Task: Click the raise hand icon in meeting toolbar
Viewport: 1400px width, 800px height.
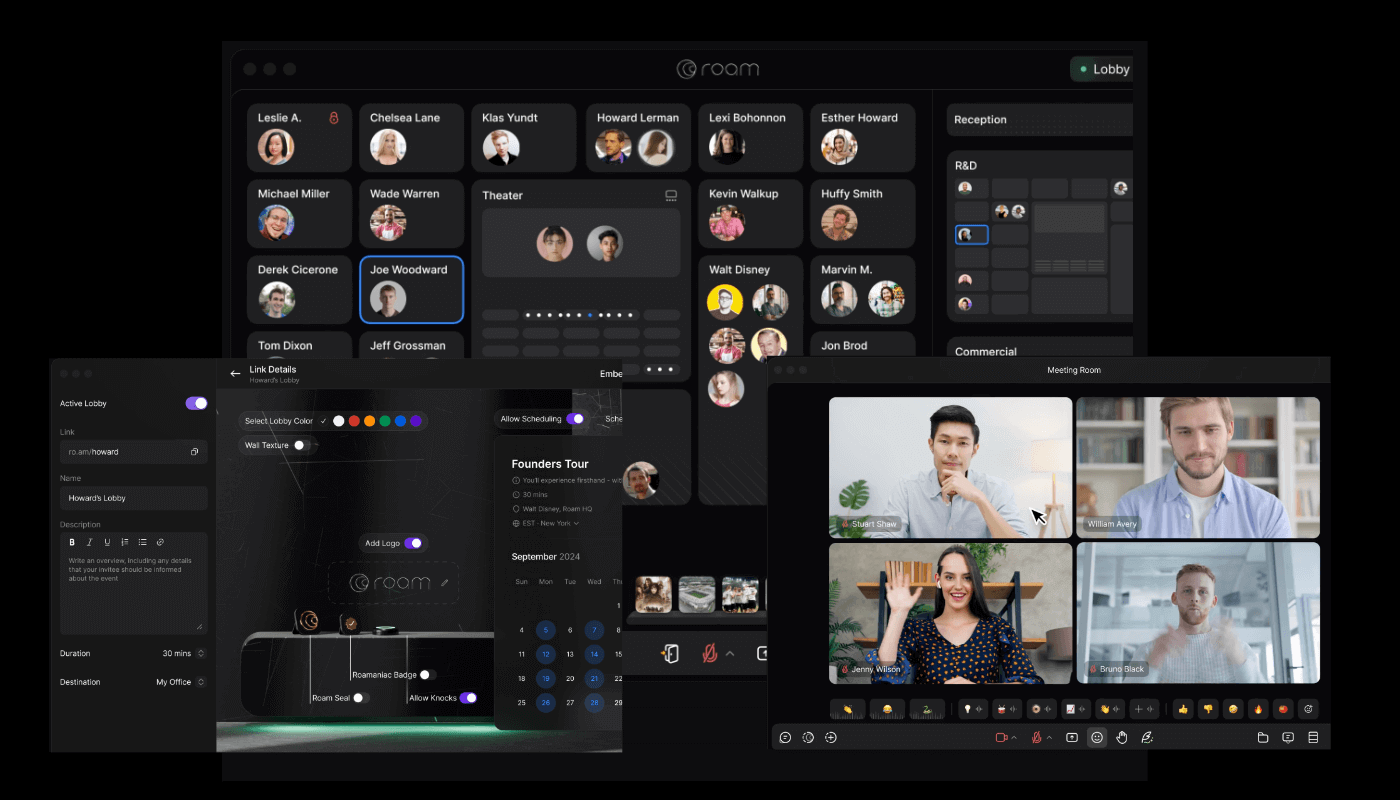Action: pos(1121,738)
